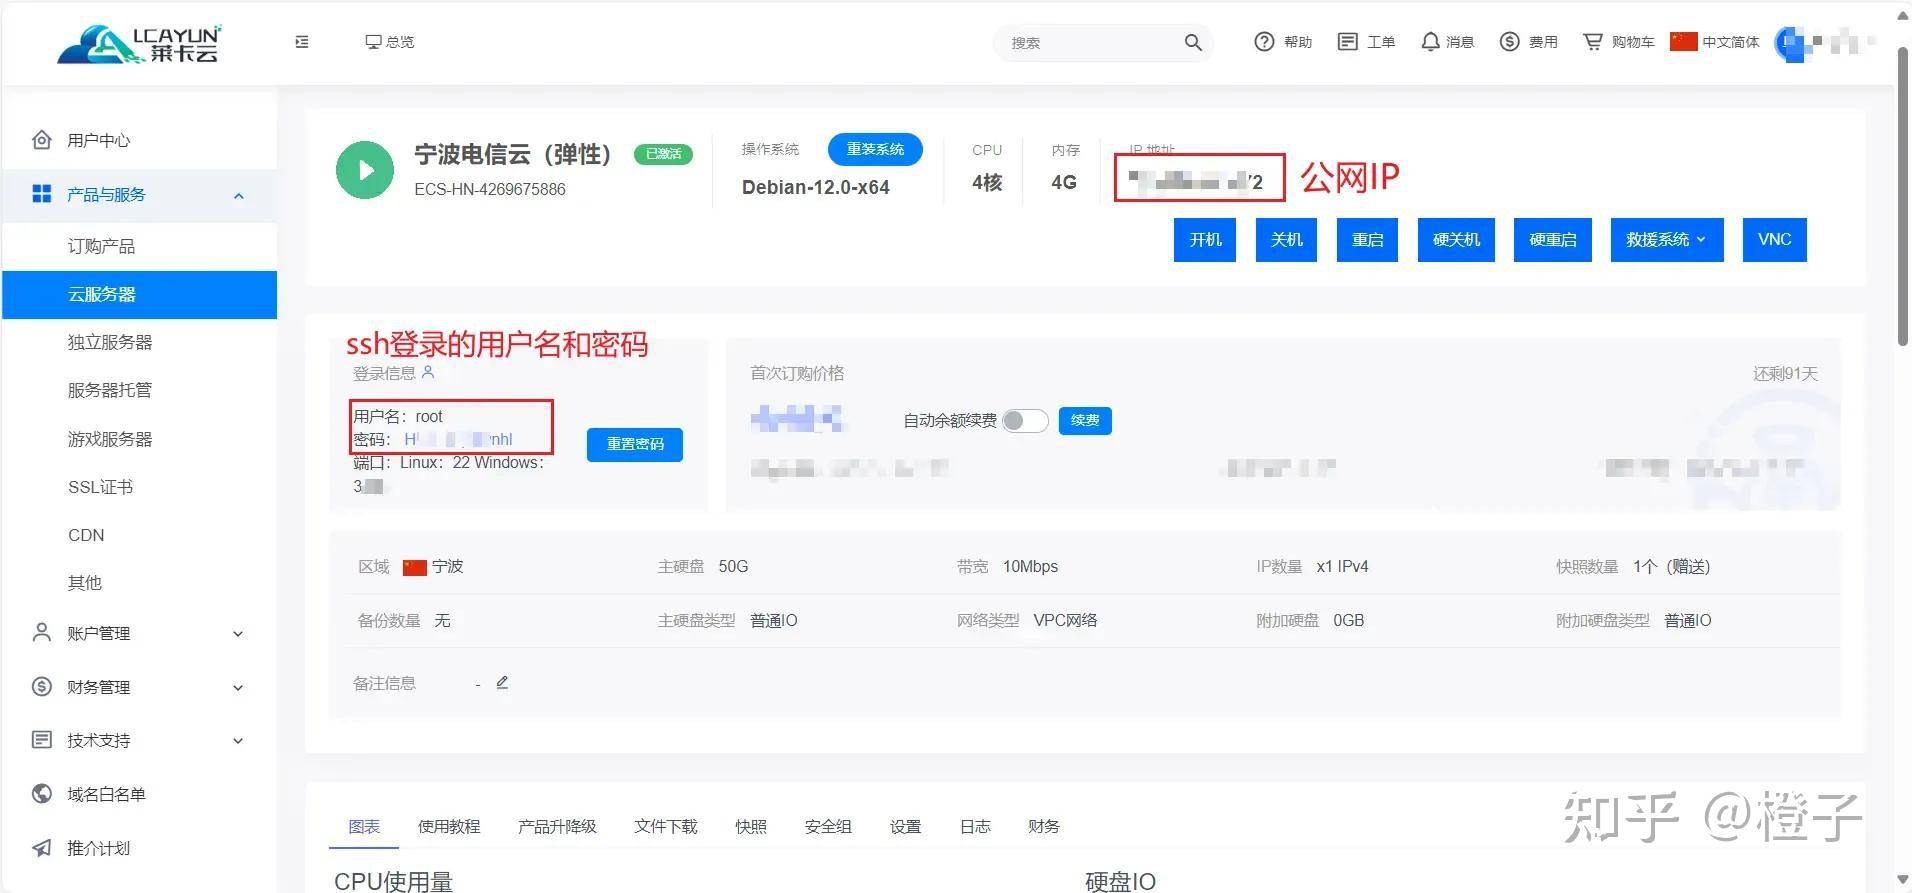The image size is (1912, 893).
Task: Click the 已激活 status badge
Action: [x=663, y=154]
